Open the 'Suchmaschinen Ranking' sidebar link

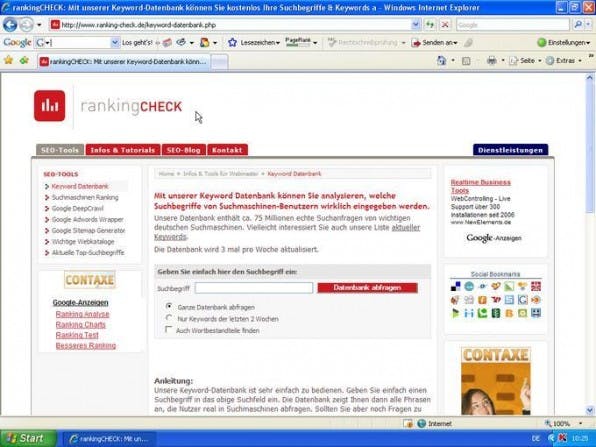pyautogui.click(x=85, y=197)
